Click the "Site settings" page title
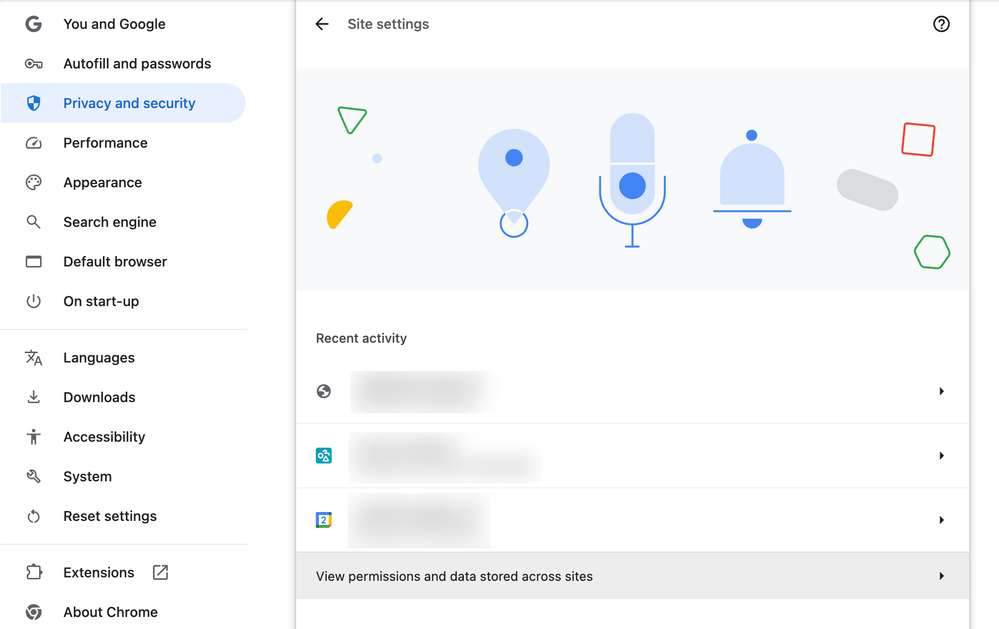 [388, 24]
